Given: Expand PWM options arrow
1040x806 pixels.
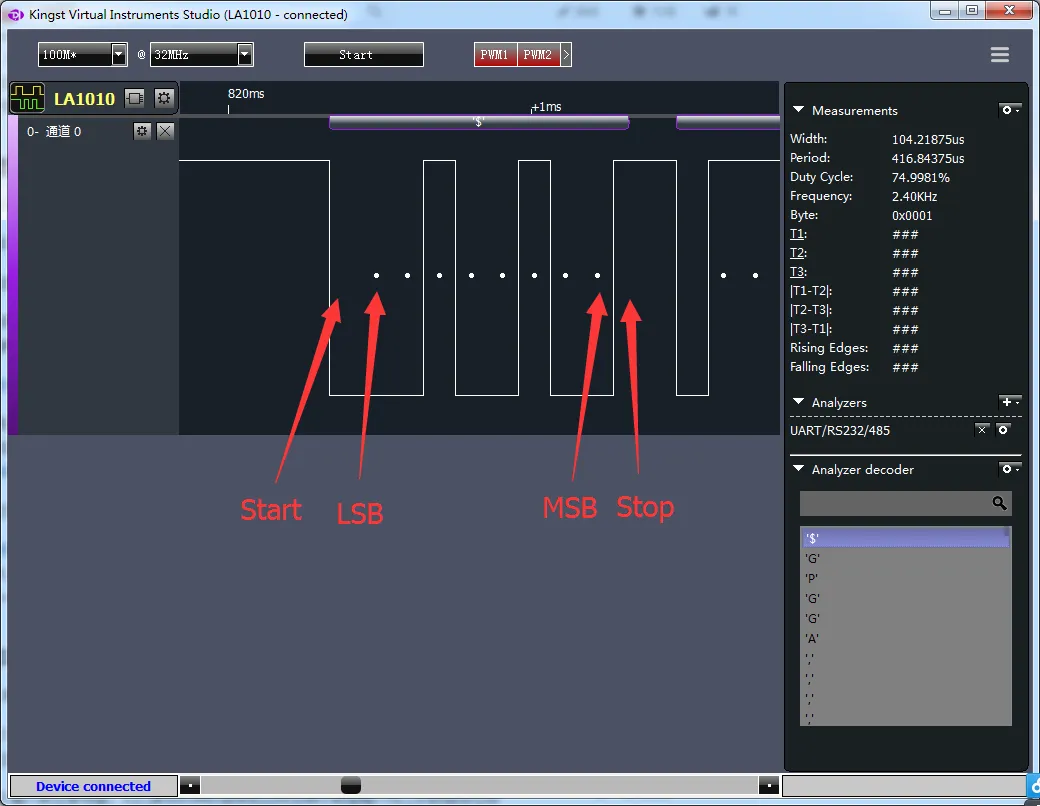Looking at the screenshot, I should coord(567,55).
